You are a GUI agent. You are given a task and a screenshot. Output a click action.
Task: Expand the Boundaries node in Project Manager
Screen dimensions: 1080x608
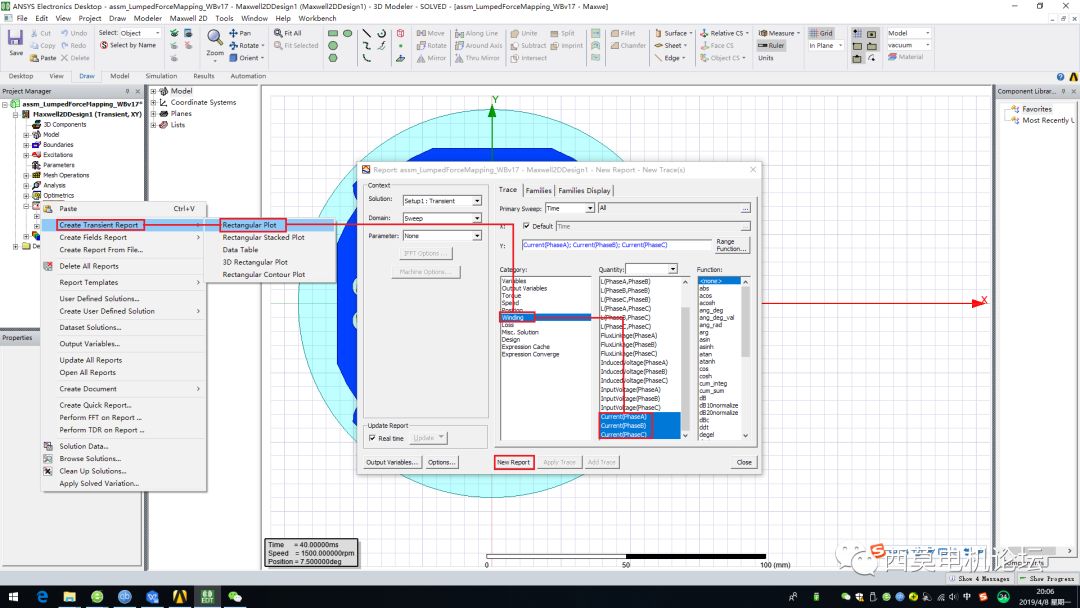(x=26, y=145)
